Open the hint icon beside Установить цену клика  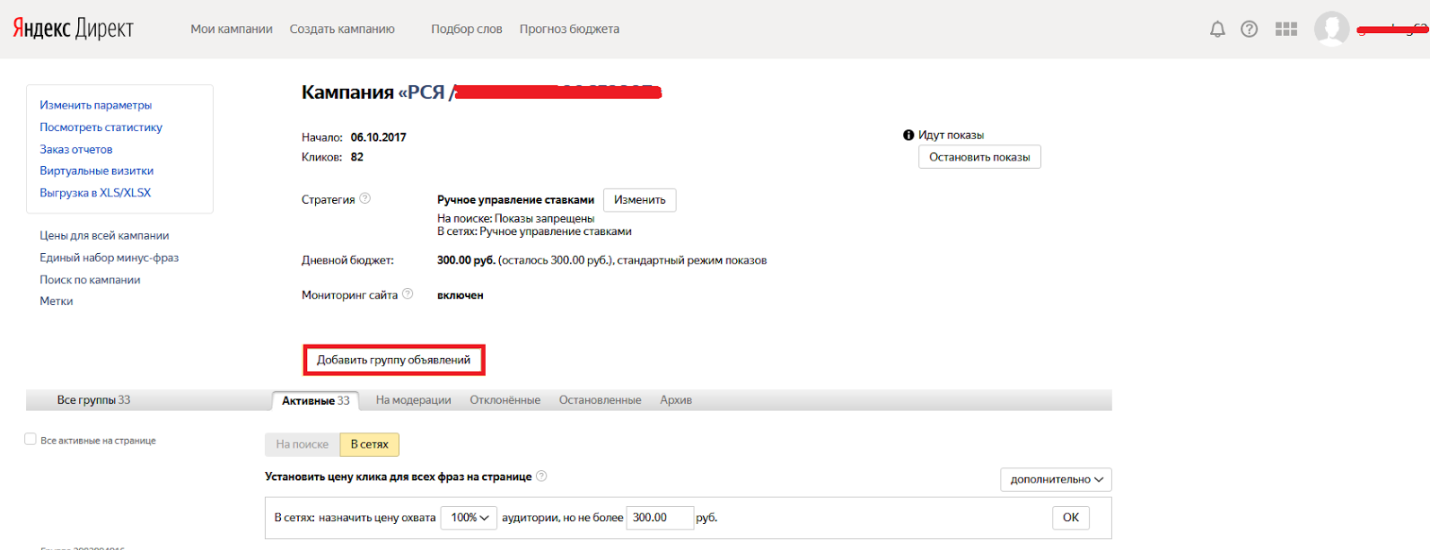pyautogui.click(x=541, y=477)
